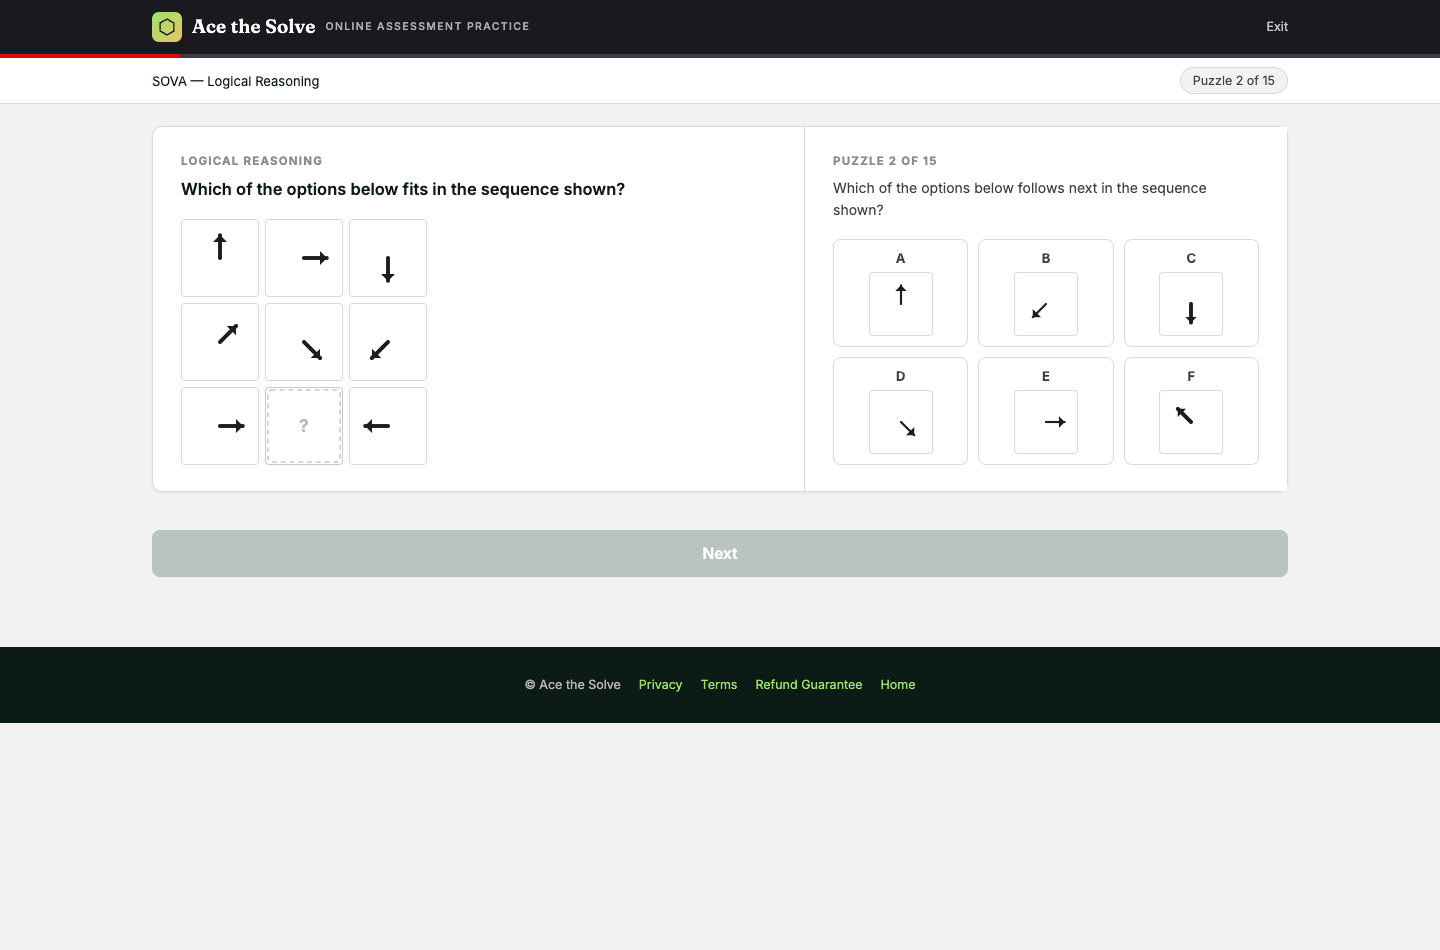Click the red progress bar in header
The width and height of the screenshot is (1440, 950).
pyautogui.click(x=90, y=56)
